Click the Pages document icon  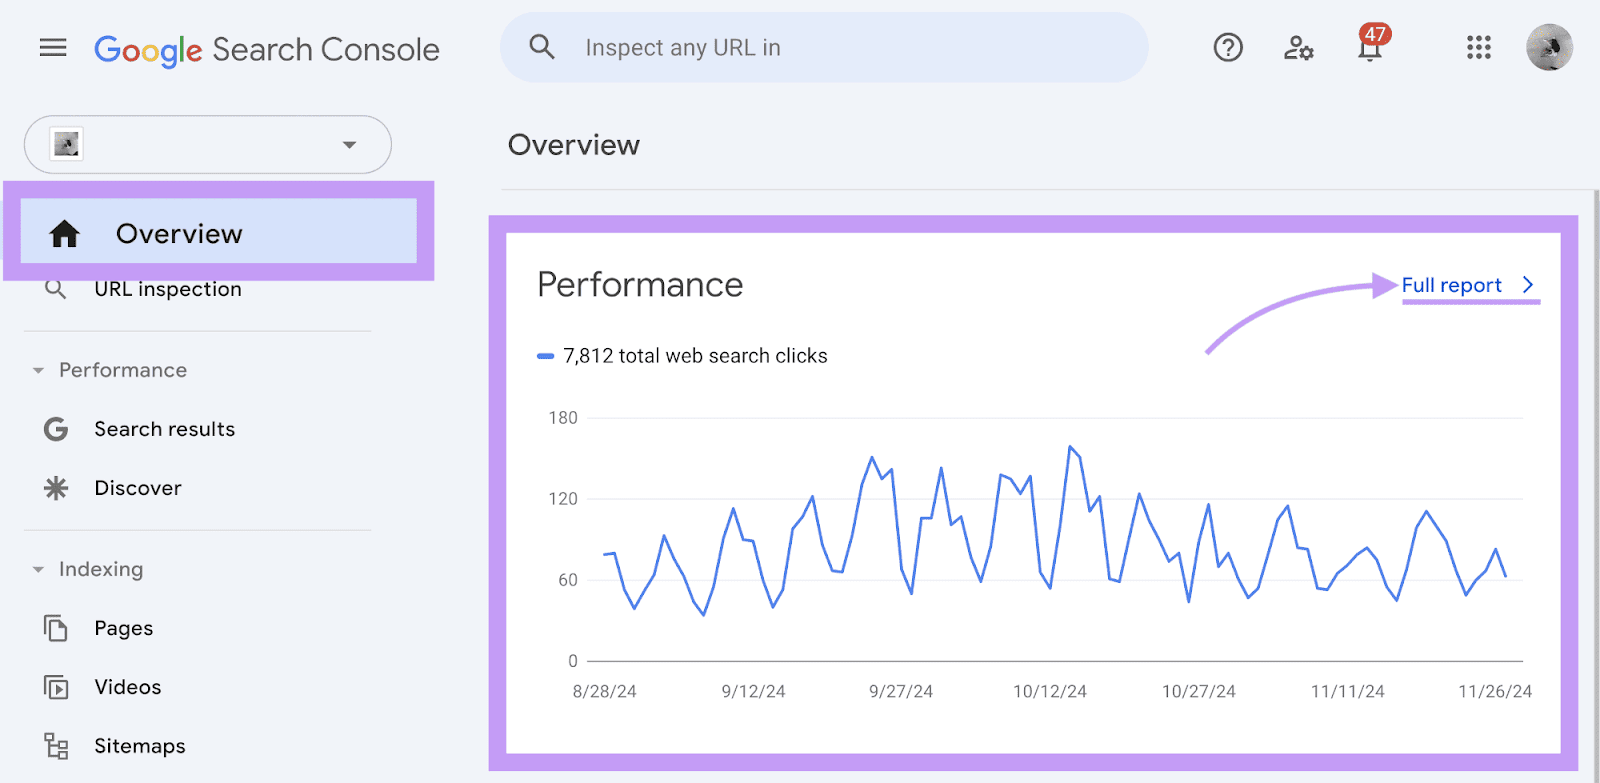(56, 628)
